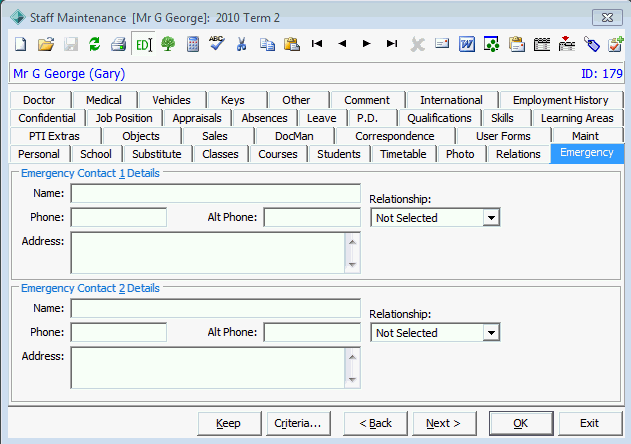Expand Contact 2 Relationship dropdown
This screenshot has width=631, height=444.
pyautogui.click(x=491, y=333)
